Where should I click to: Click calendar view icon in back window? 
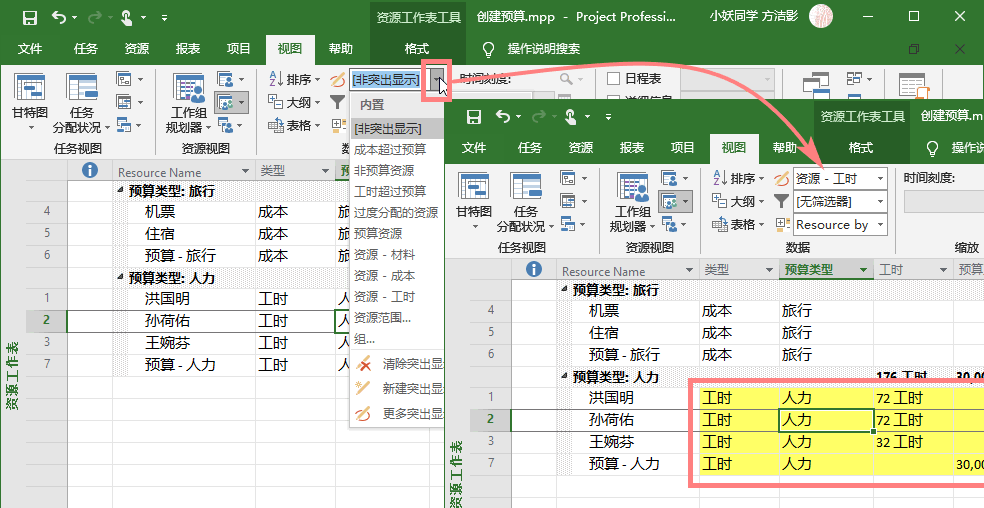[124, 102]
